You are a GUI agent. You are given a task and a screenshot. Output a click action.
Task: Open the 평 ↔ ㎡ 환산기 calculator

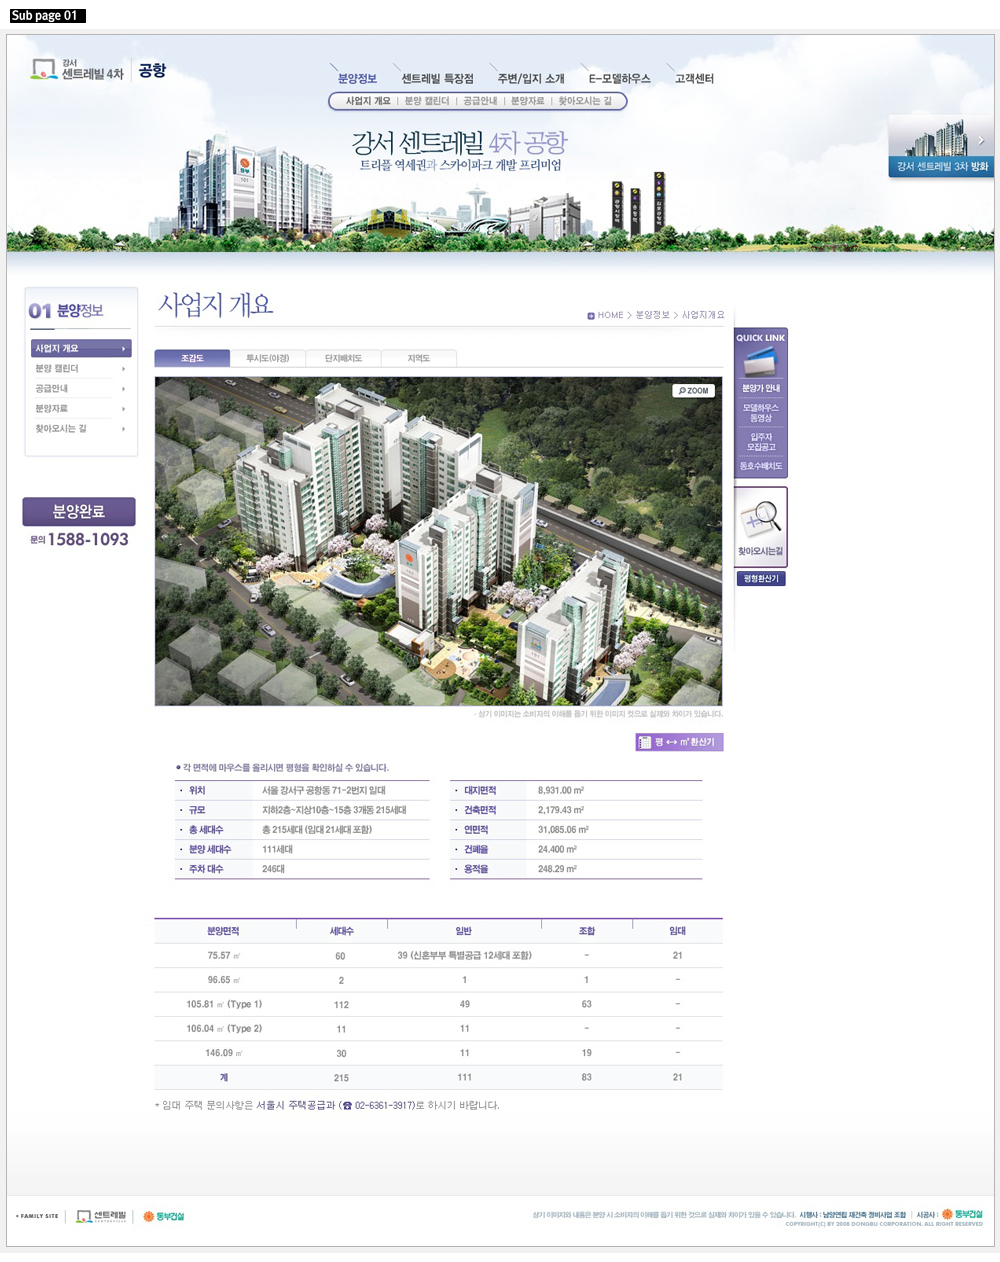pyautogui.click(x=679, y=742)
